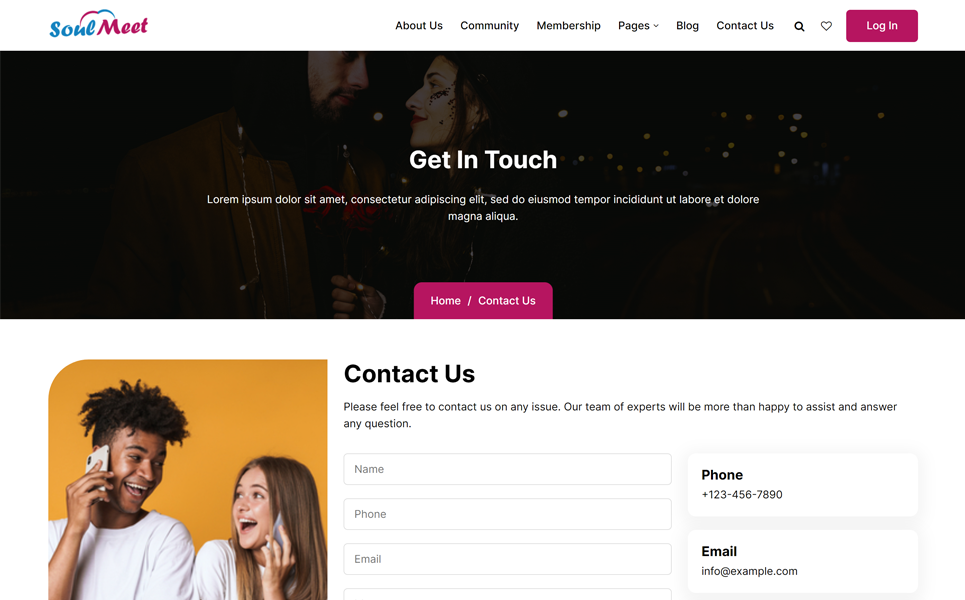Focus the Phone input field

tap(507, 514)
